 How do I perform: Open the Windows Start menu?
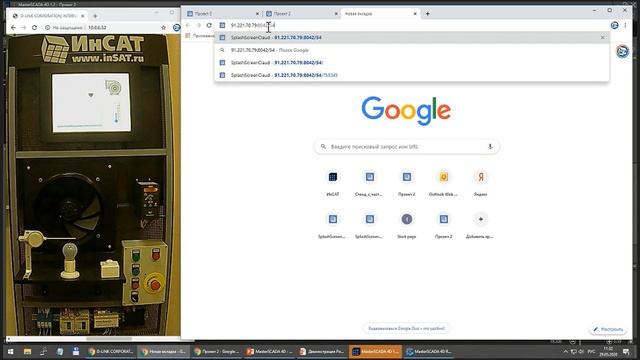[11, 351]
